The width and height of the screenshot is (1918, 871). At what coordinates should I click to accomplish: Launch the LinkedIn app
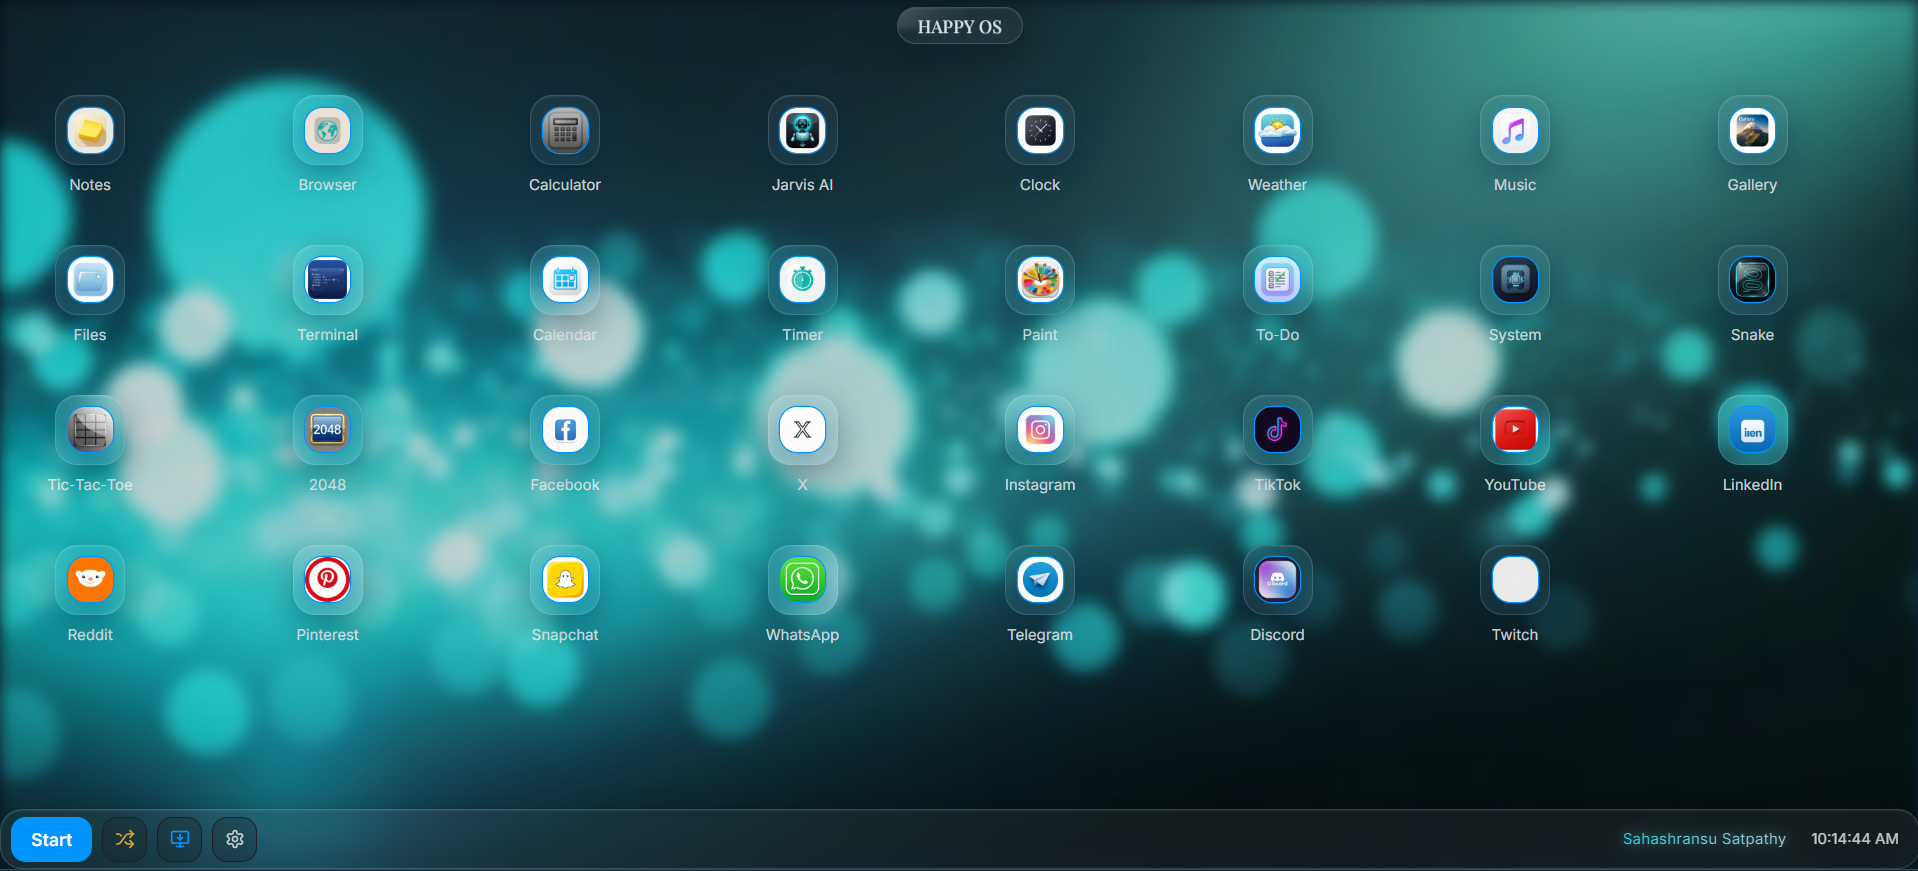click(1752, 431)
